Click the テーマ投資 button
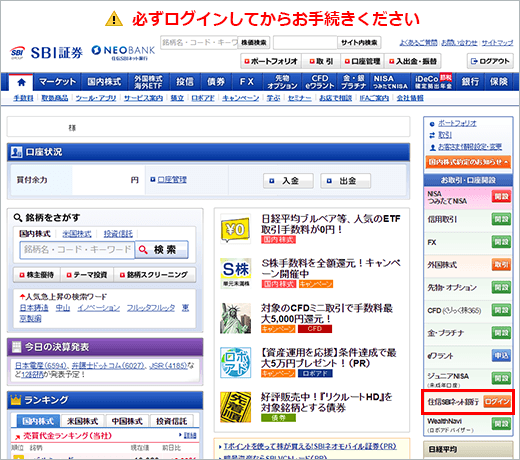The height and width of the screenshot is (460, 520). 87,275
